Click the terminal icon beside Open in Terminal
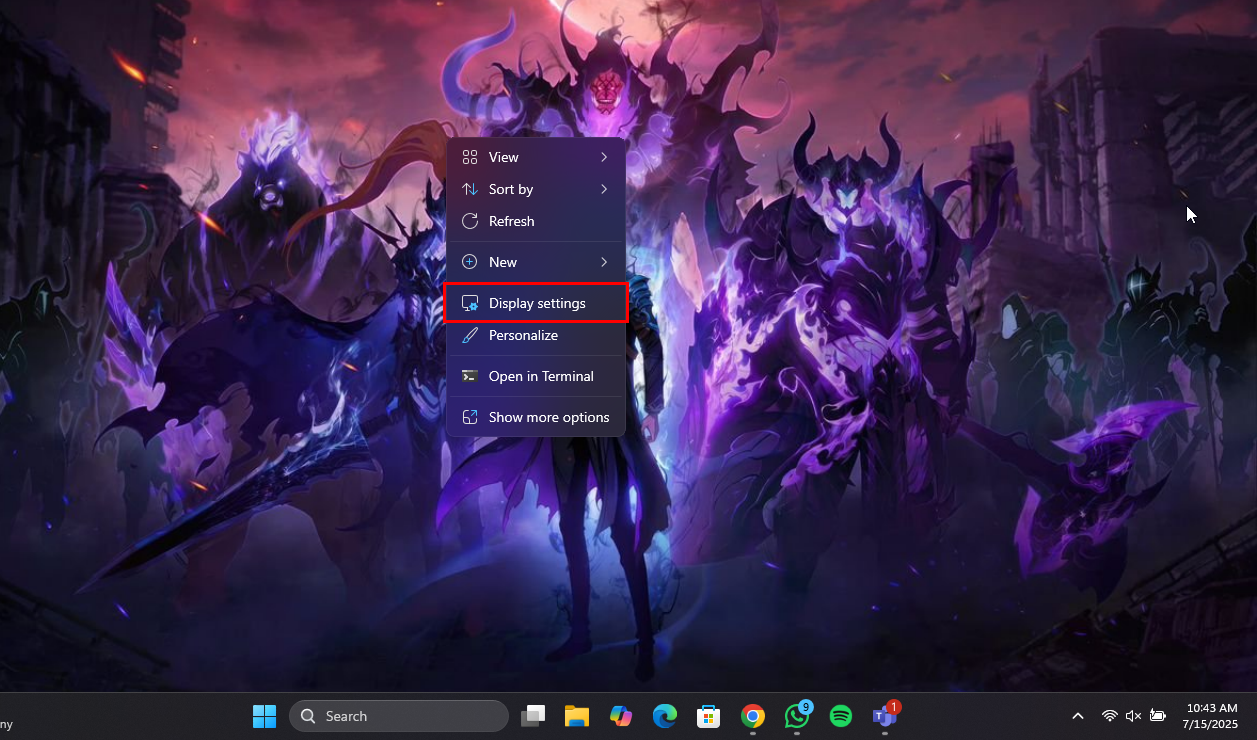Viewport: 1257px width, 740px height. (x=469, y=376)
